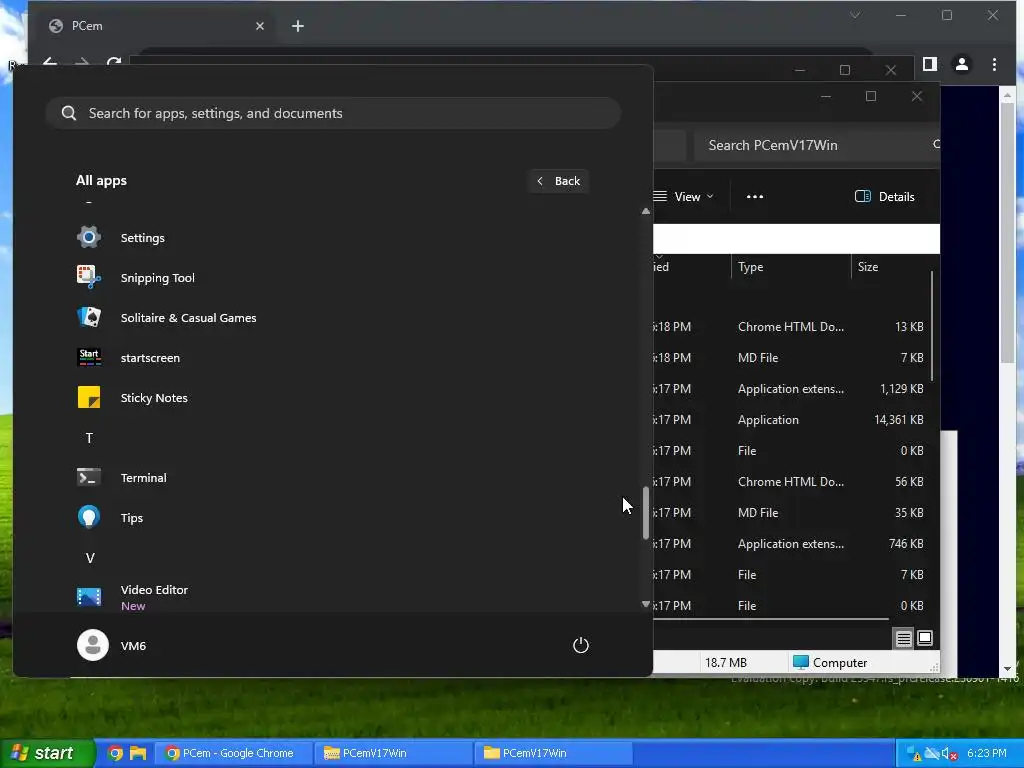
Task: Click the 6:23 PM taskbar clock
Action: (987, 754)
